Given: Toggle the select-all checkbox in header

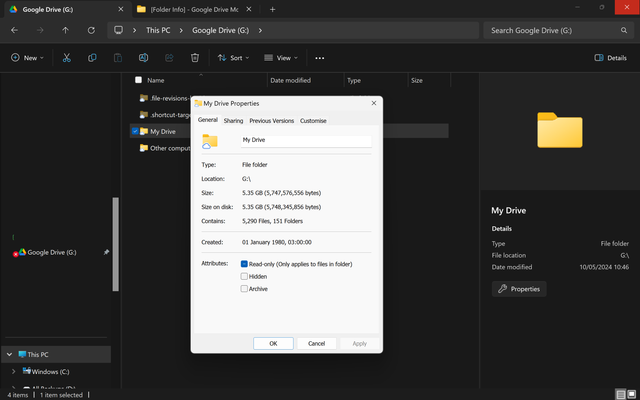Looking at the screenshot, I should pyautogui.click(x=138, y=80).
